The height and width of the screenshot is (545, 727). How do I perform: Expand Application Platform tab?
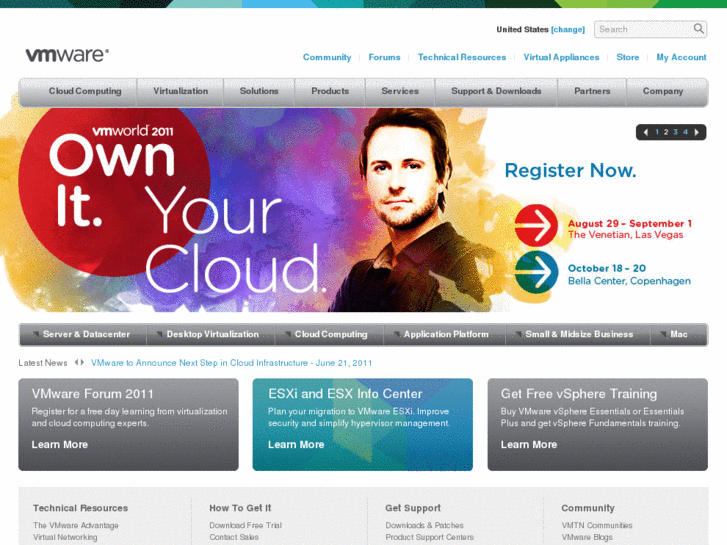point(444,334)
